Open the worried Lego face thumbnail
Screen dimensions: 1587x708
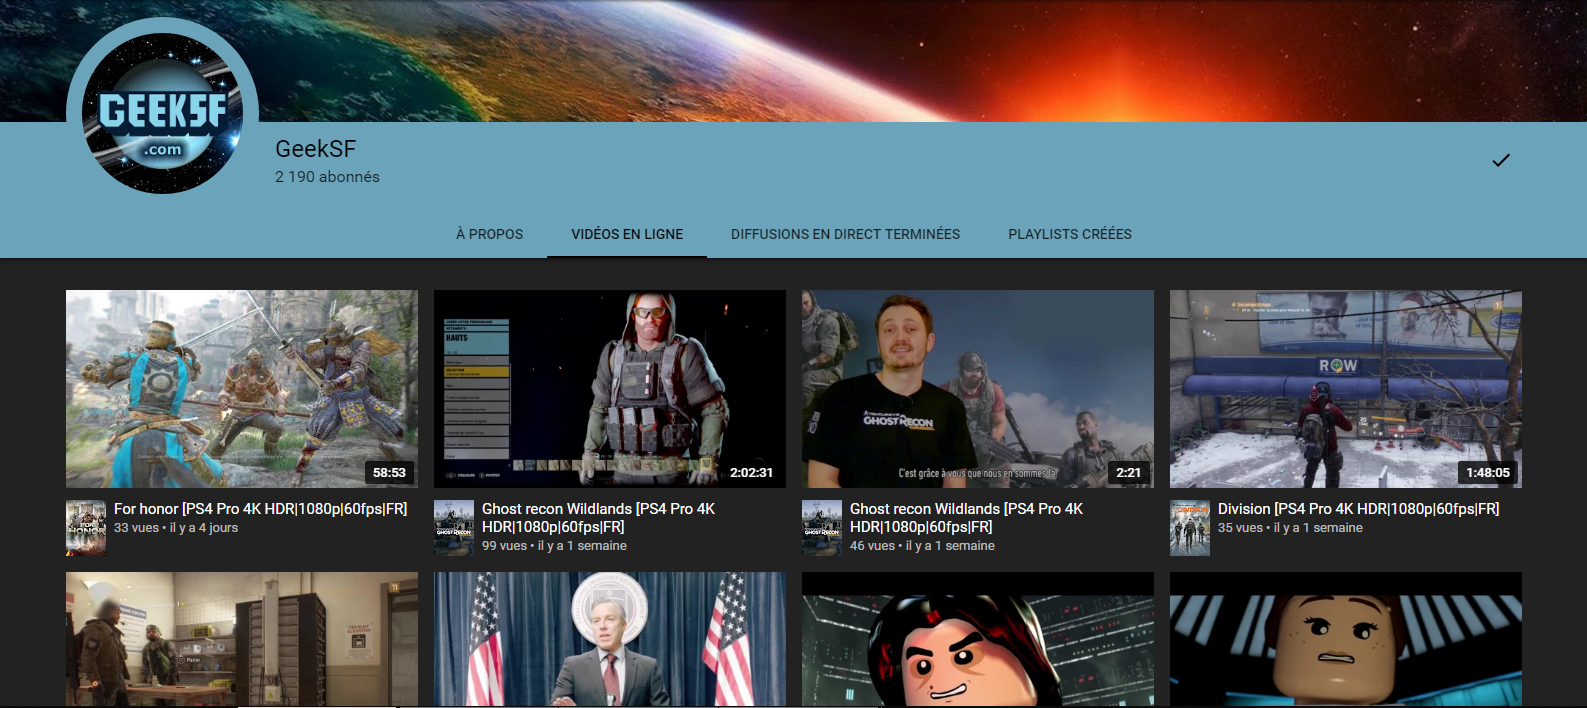click(1346, 639)
